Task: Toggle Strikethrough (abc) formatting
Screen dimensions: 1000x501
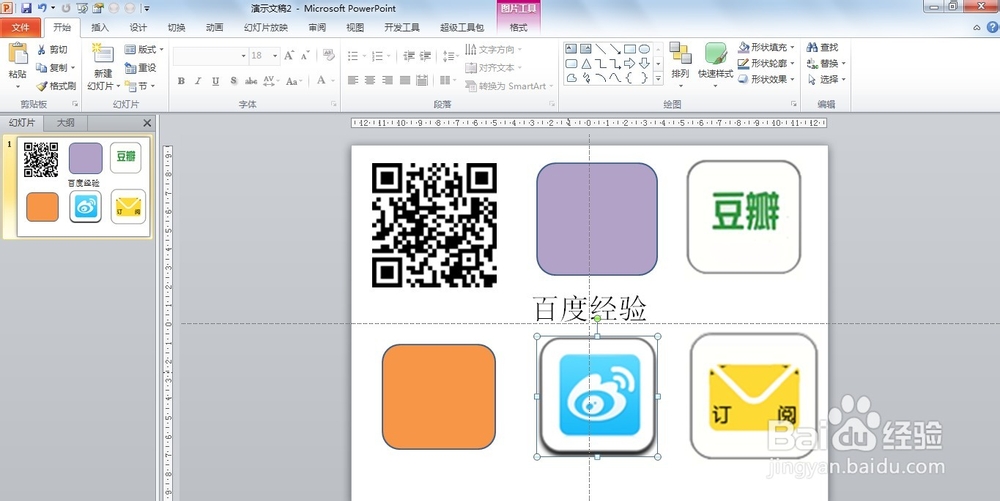Action: coord(251,81)
